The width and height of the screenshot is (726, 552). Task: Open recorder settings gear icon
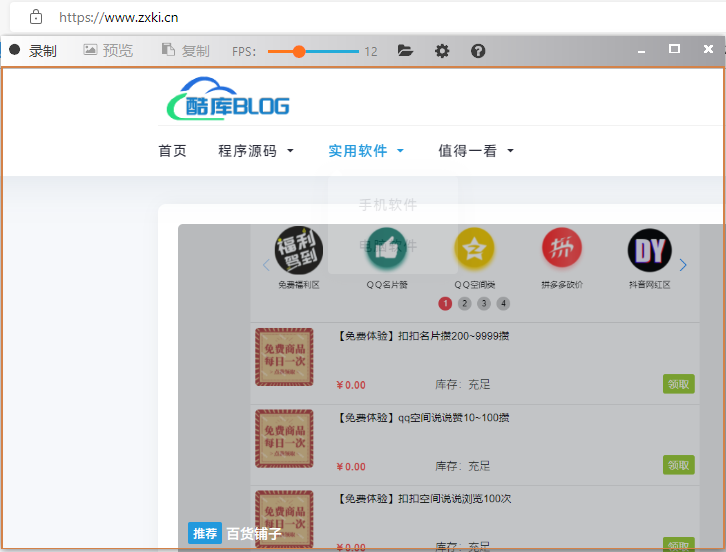coord(442,51)
